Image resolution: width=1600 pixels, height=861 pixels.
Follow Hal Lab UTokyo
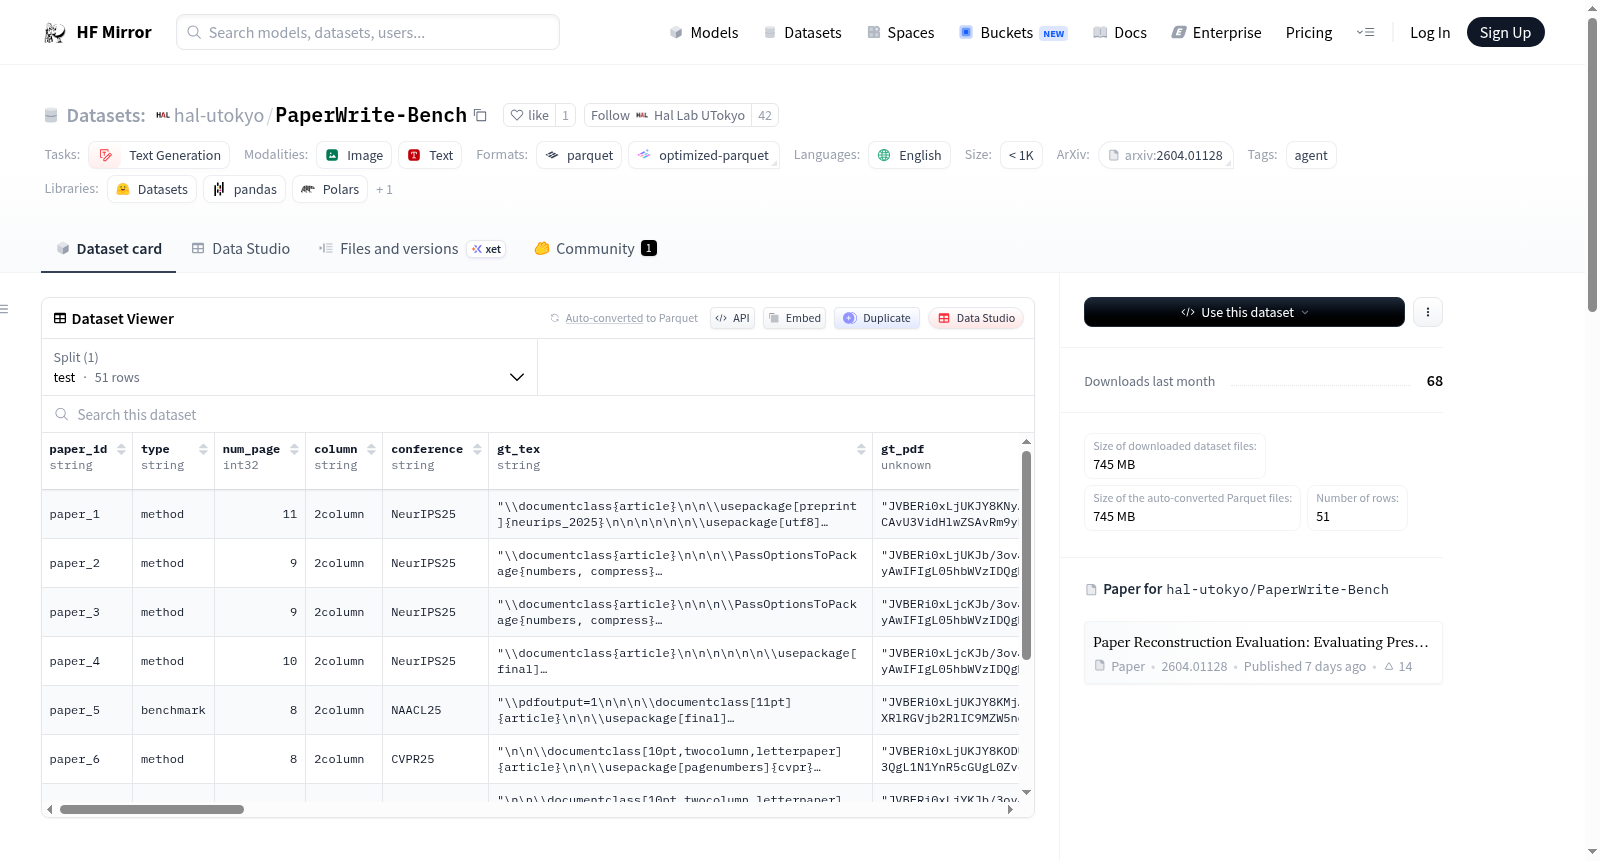coord(668,115)
